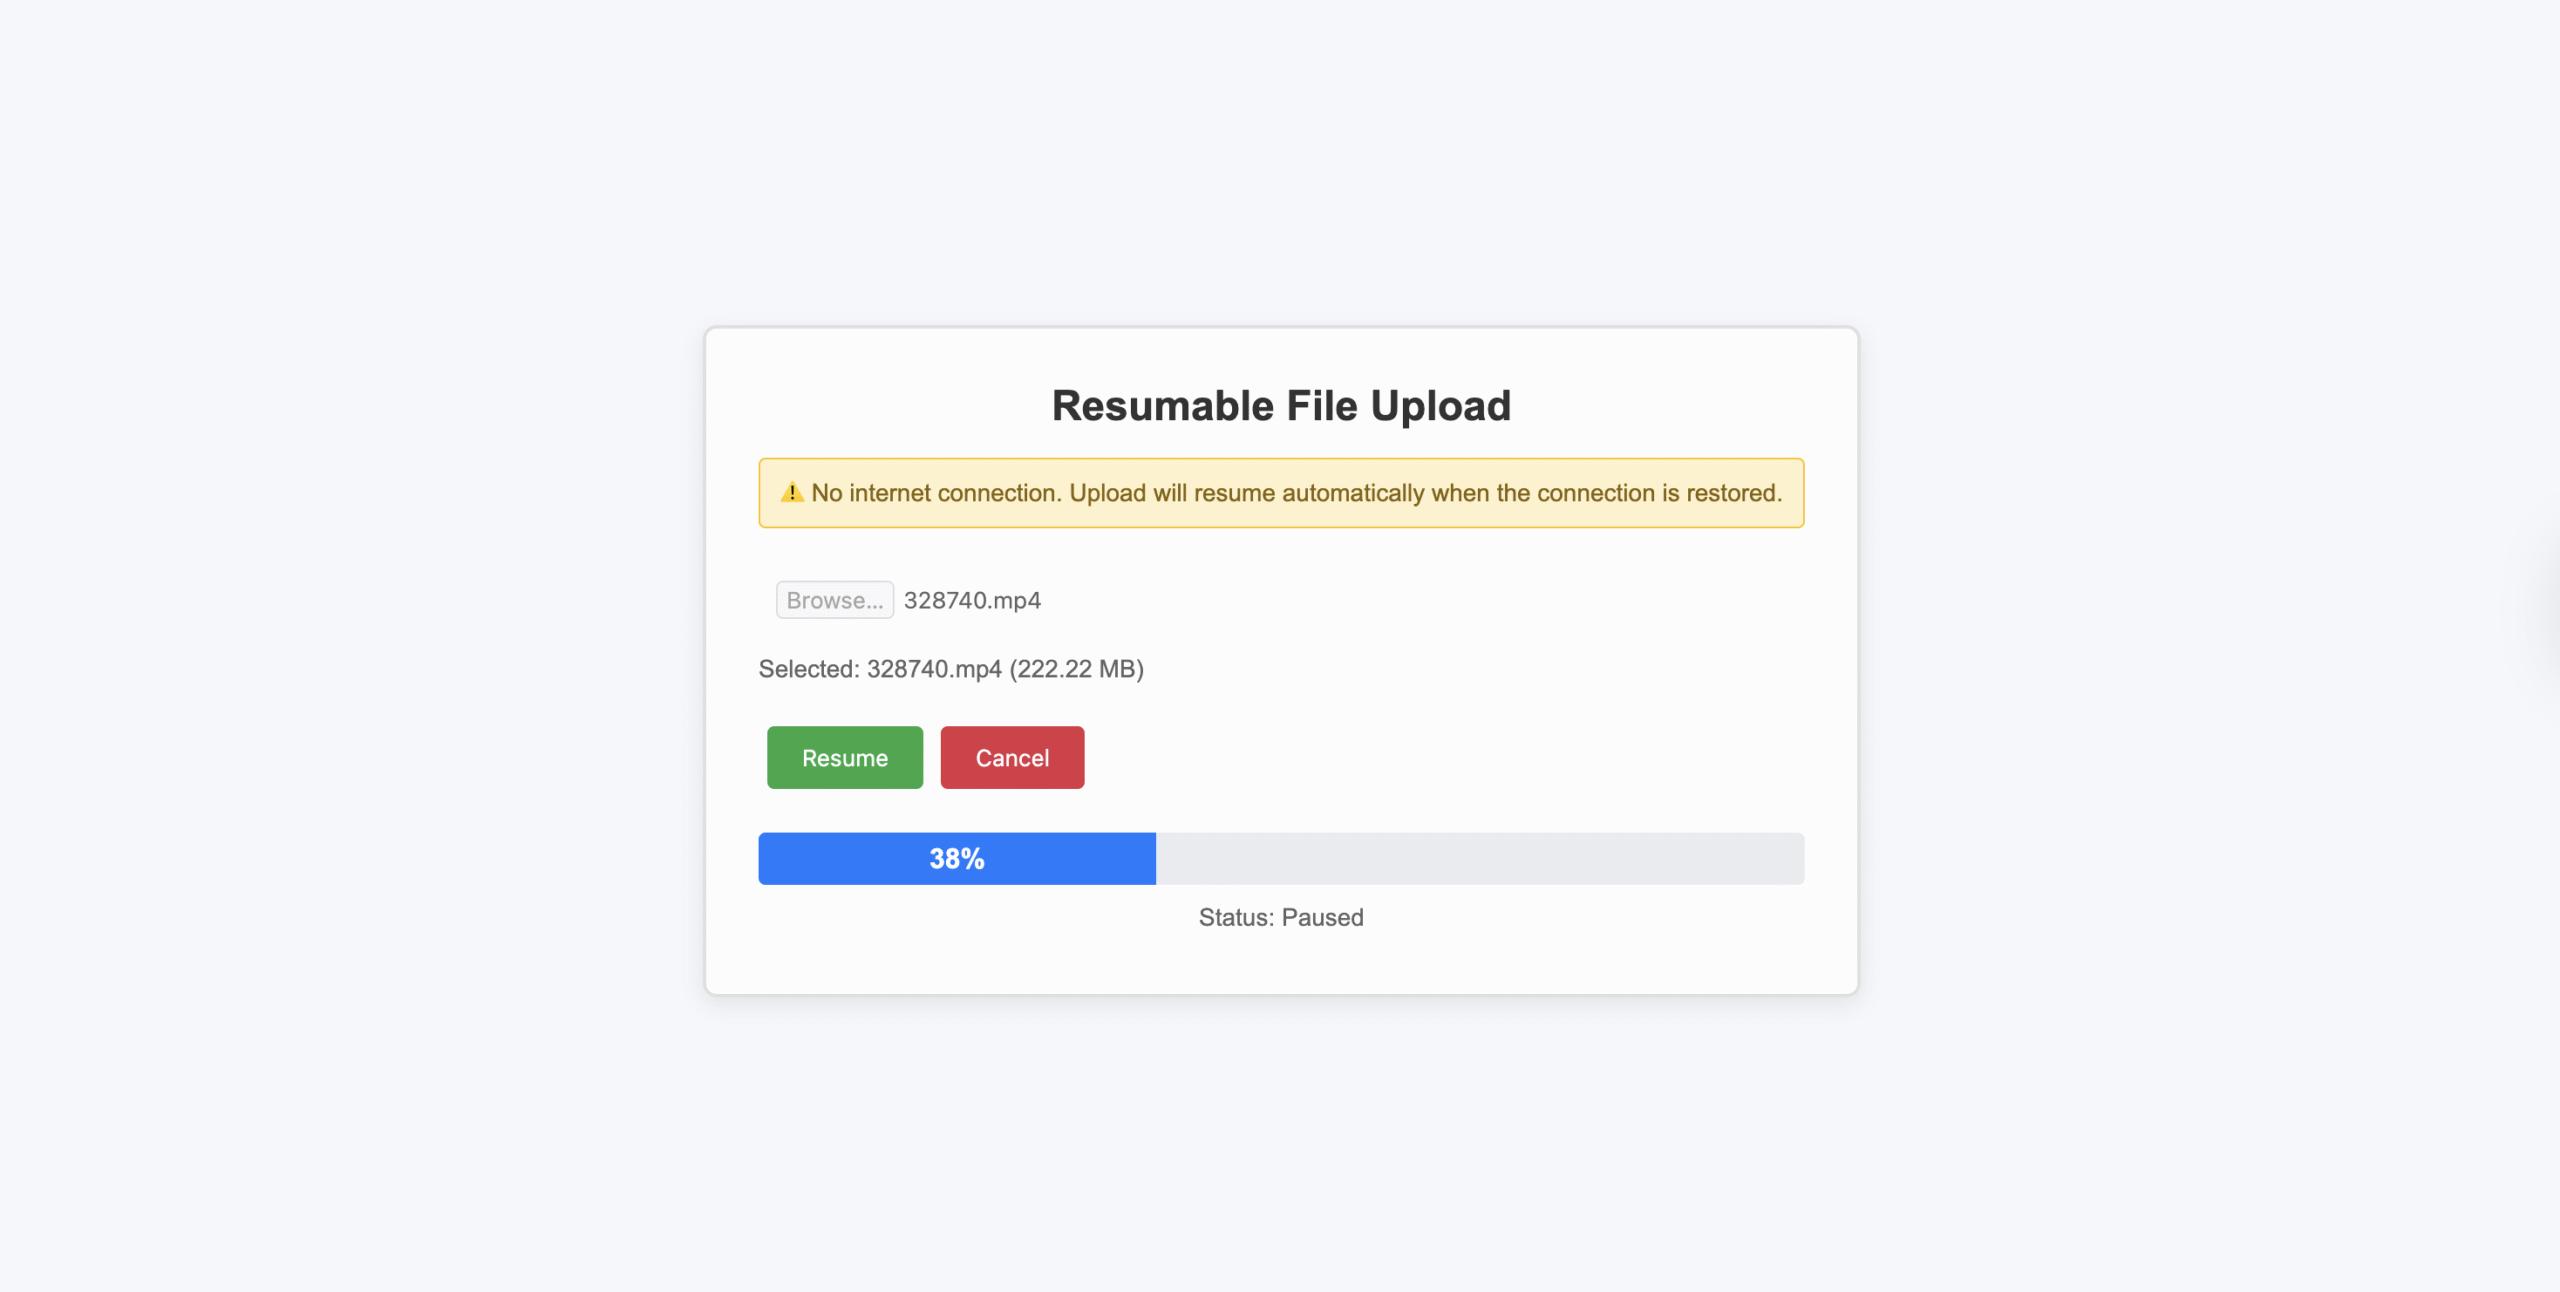Click the Browse... file picker button

834,599
